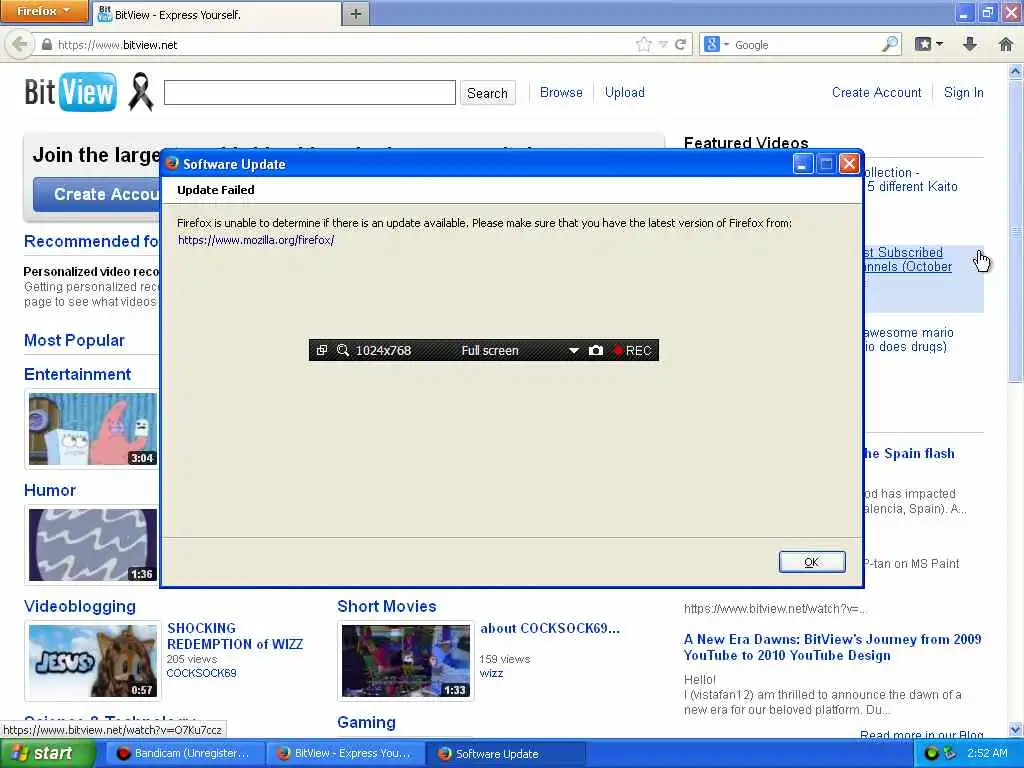Viewport: 1024px width, 768px height.
Task: Open the Videoblogging category link
Action: tap(80, 606)
